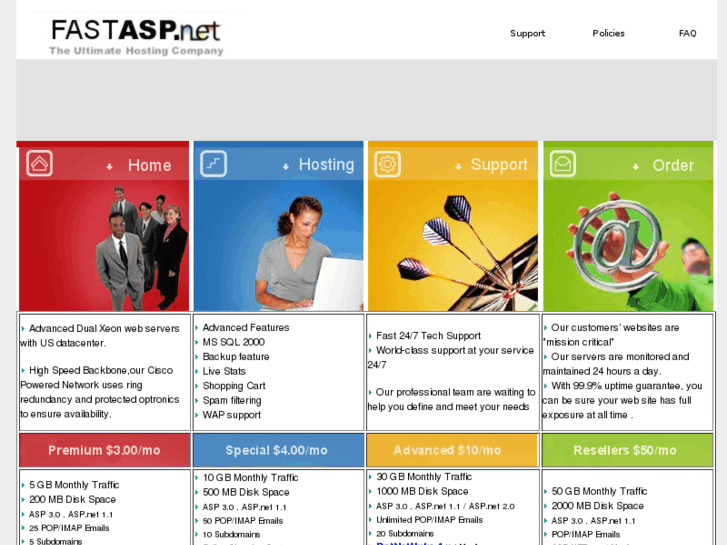Image resolution: width=727 pixels, height=545 pixels.
Task: Click the Home house icon
Action: (39, 163)
